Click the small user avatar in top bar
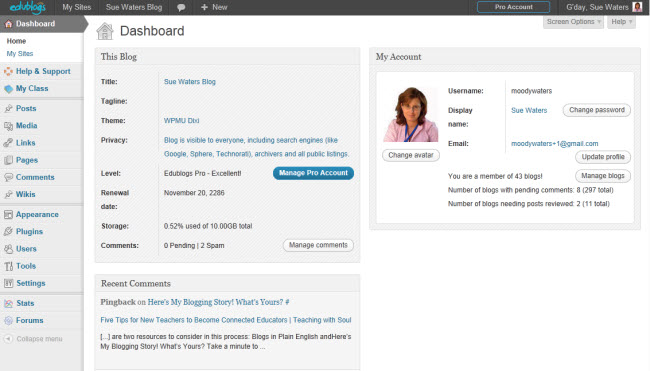 coord(637,7)
